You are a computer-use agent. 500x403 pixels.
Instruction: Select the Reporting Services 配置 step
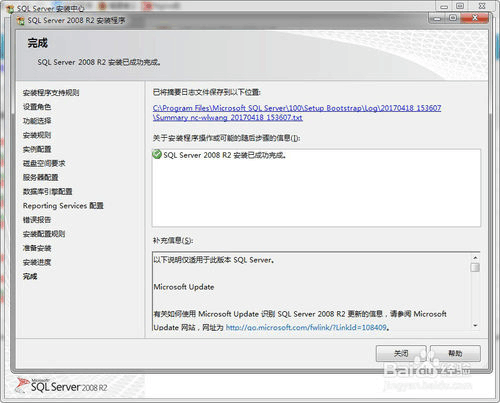[63, 206]
